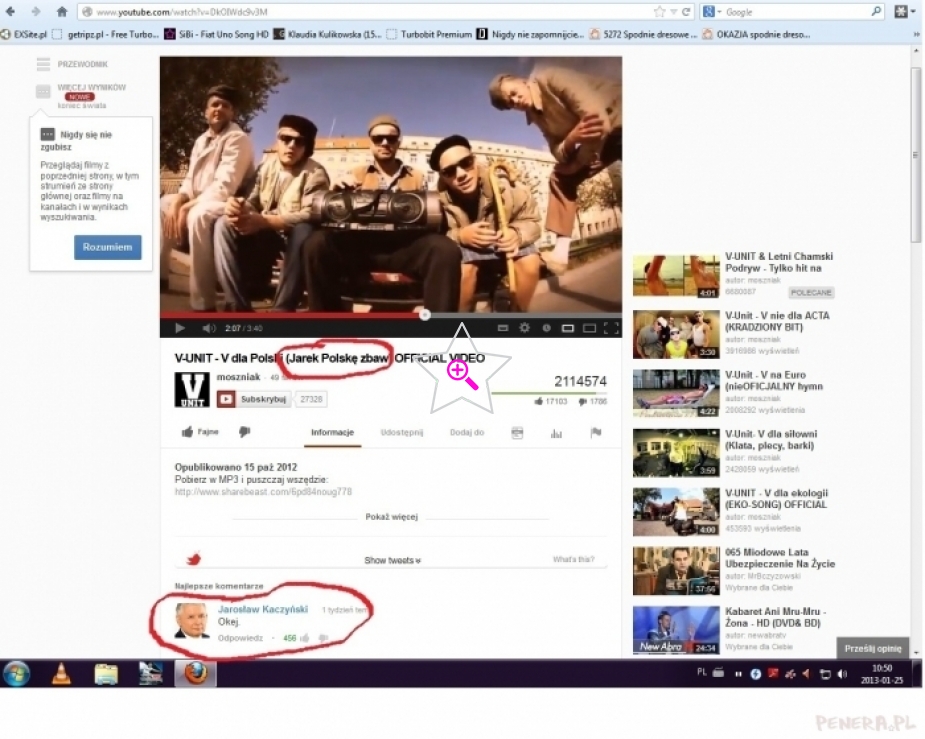Open the transcript icon beside Dodaj do
This screenshot has width=925, height=739.
tap(517, 433)
